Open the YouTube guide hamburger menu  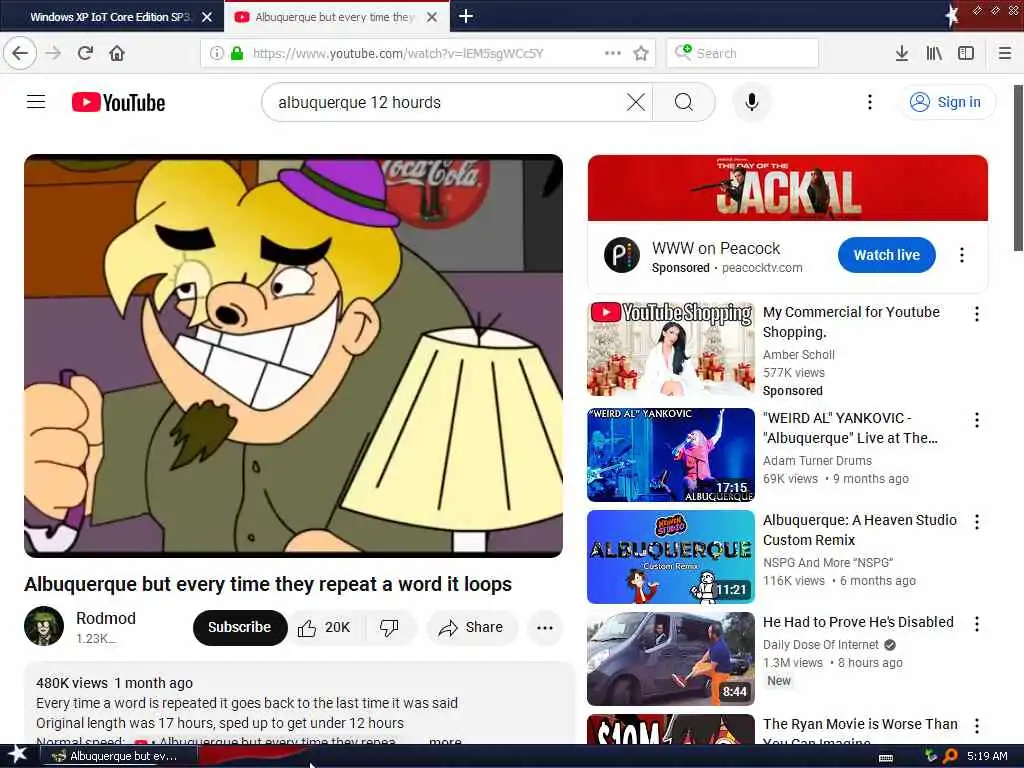[36, 102]
